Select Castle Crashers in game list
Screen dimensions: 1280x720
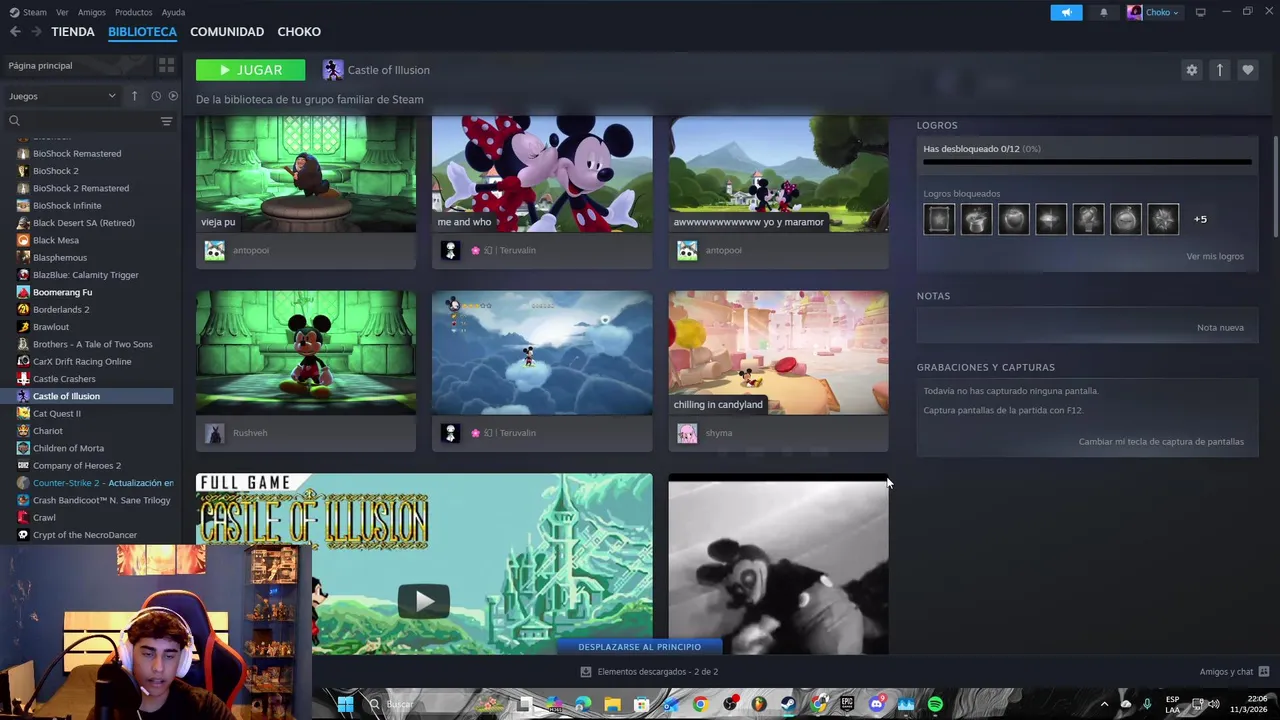coord(64,379)
